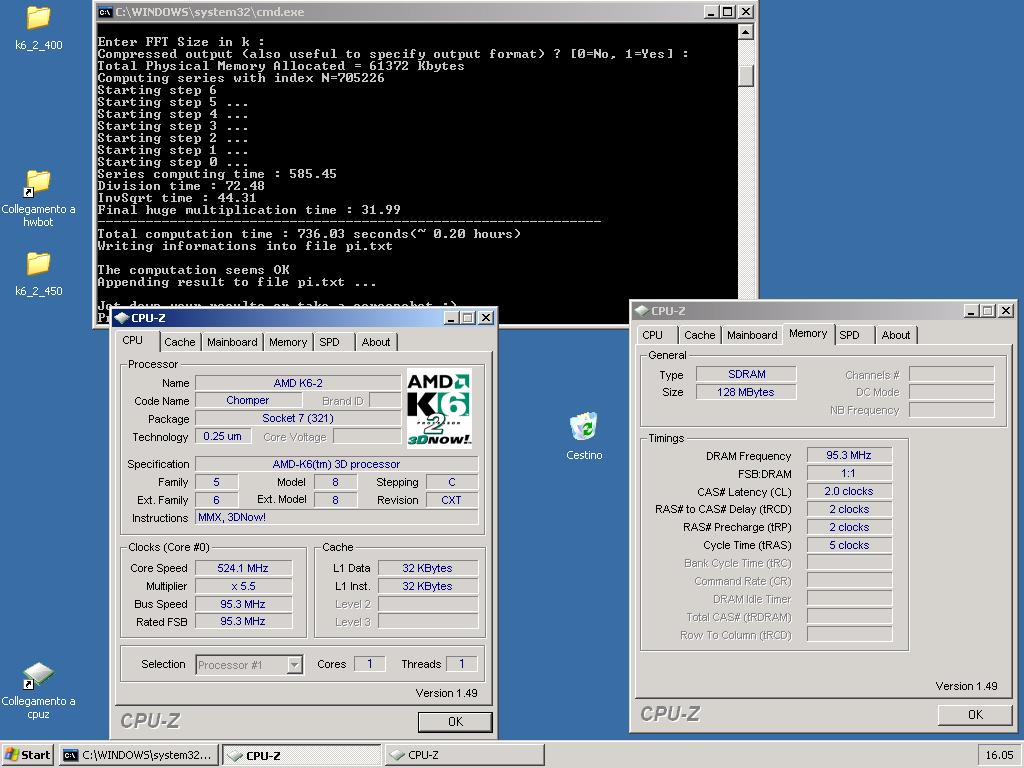Click the Memory CPU-Z window's title bar icon
Image resolution: width=1024 pixels, height=768 pixels.
pos(641,311)
